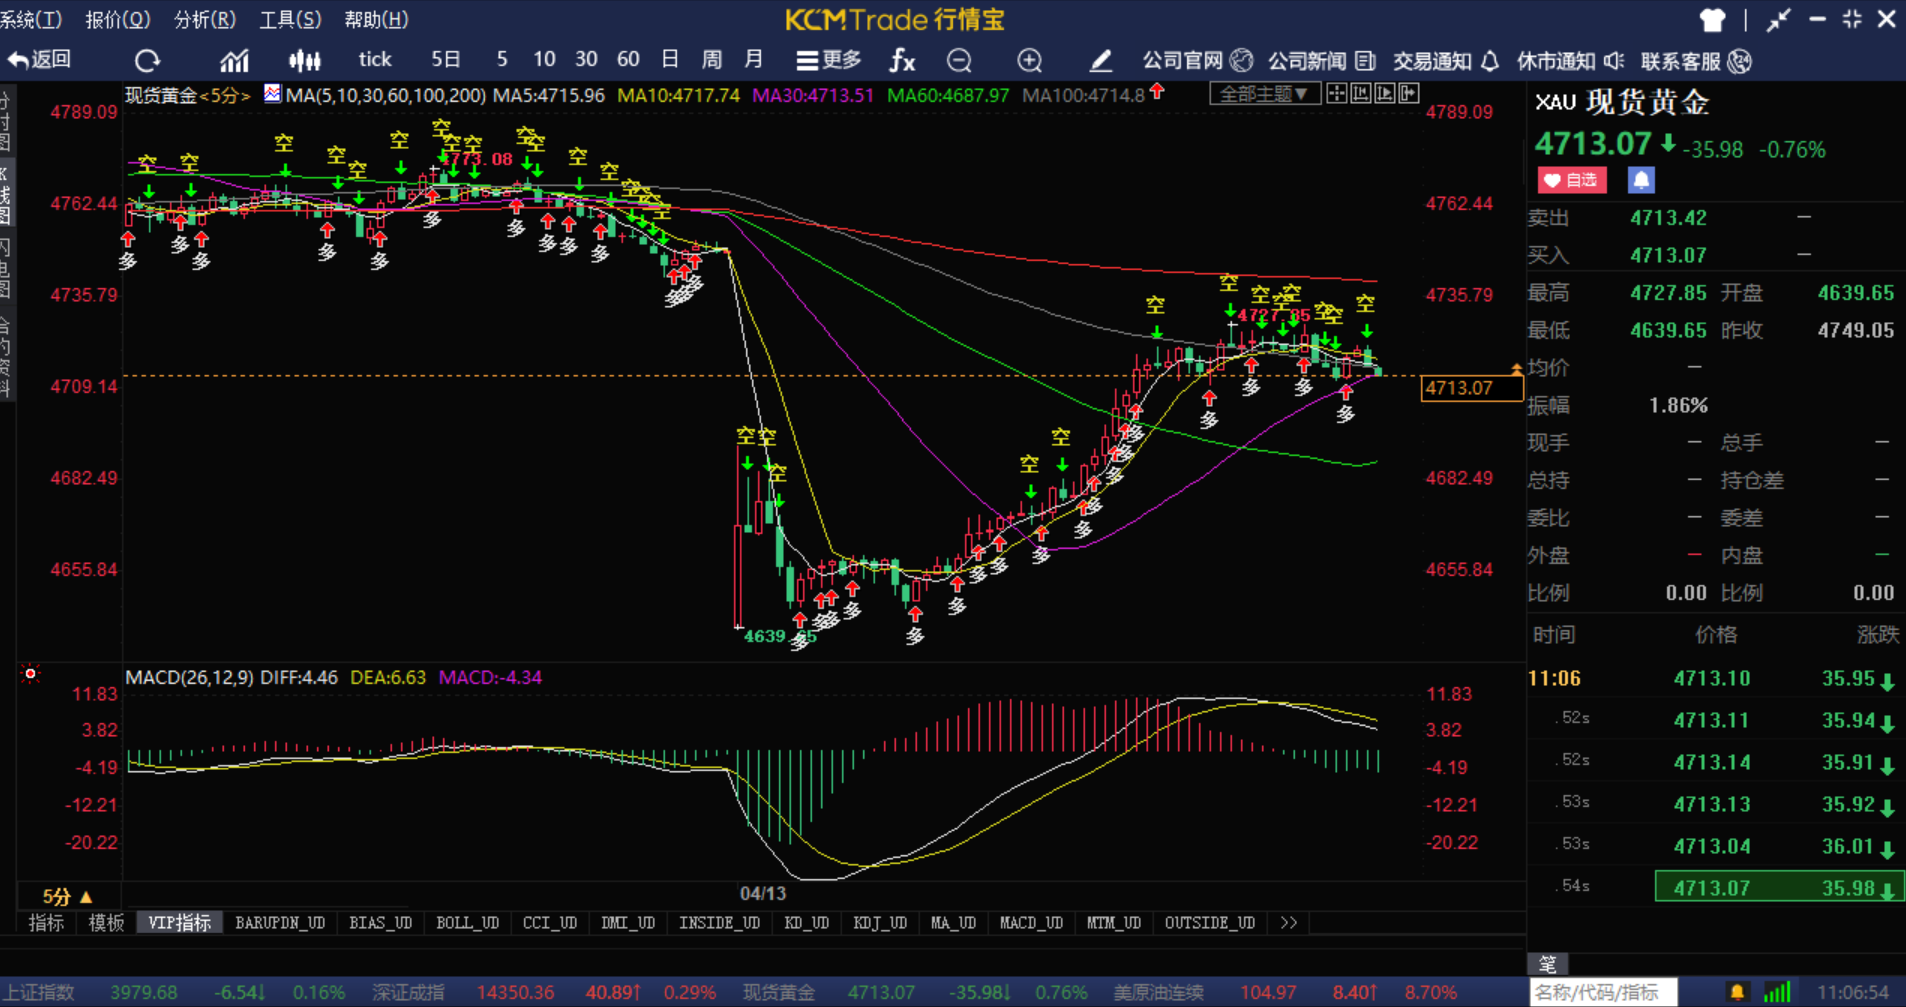Activate the pencil drawing tool
This screenshot has width=1906, height=1007.
coord(1100,61)
